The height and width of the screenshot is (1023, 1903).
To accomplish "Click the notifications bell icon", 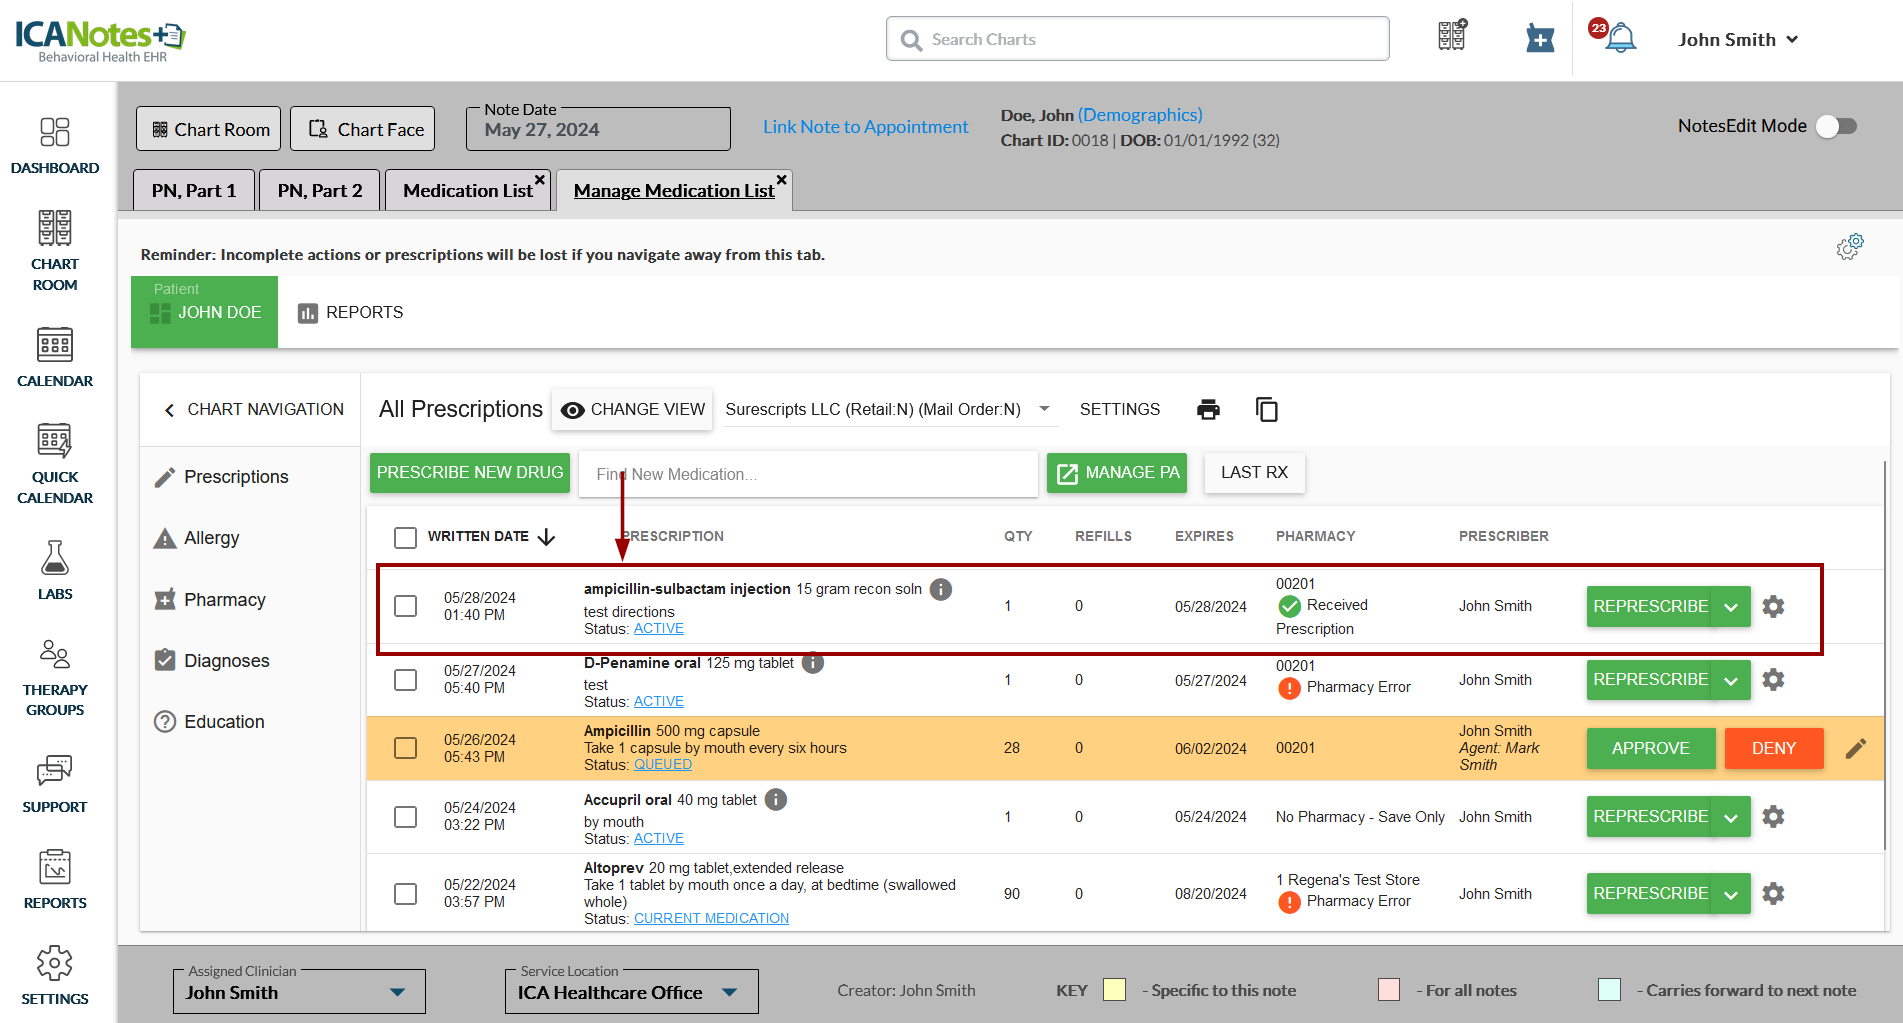I will (1619, 39).
